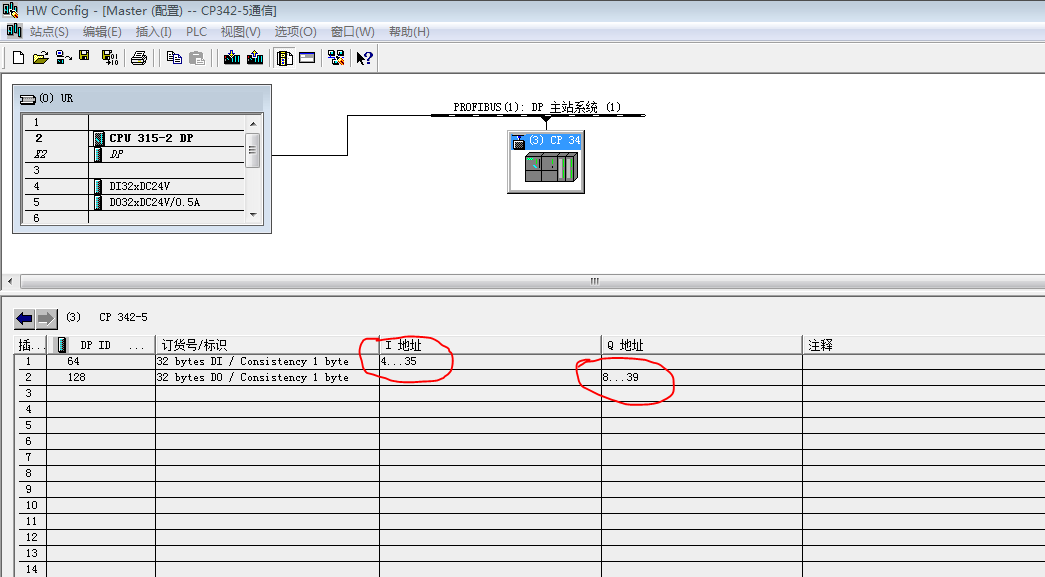Screen dimensions: 1045x577
Task: Click the Save floppy disk icon
Action: point(85,57)
